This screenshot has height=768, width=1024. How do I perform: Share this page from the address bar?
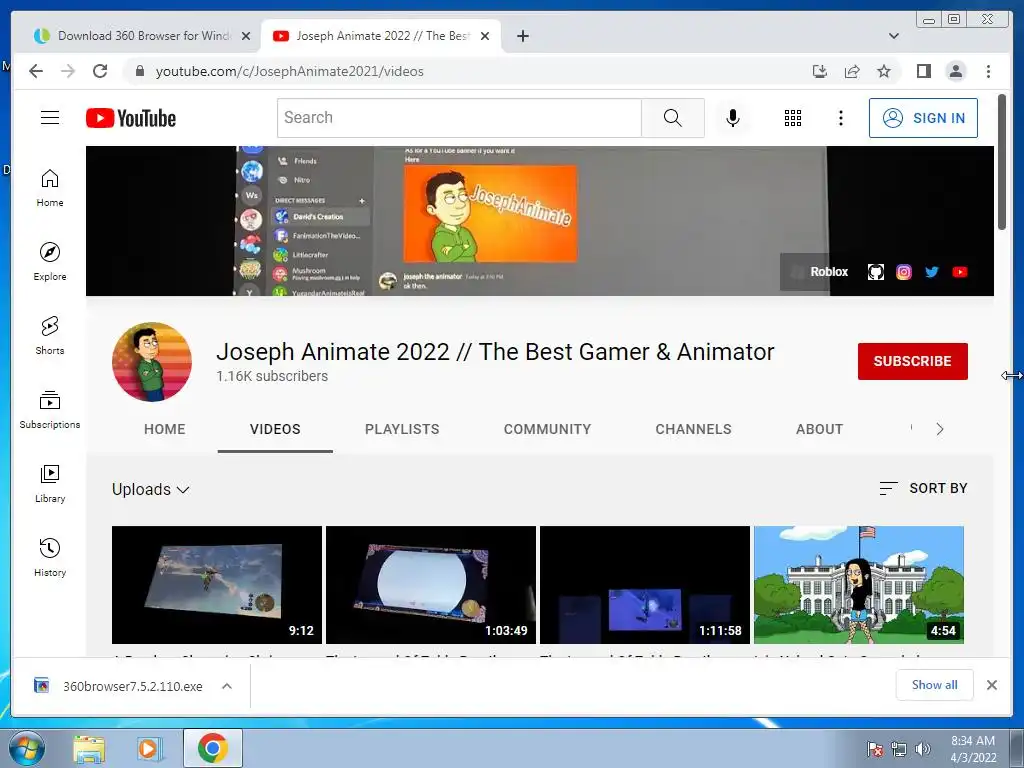tap(852, 71)
